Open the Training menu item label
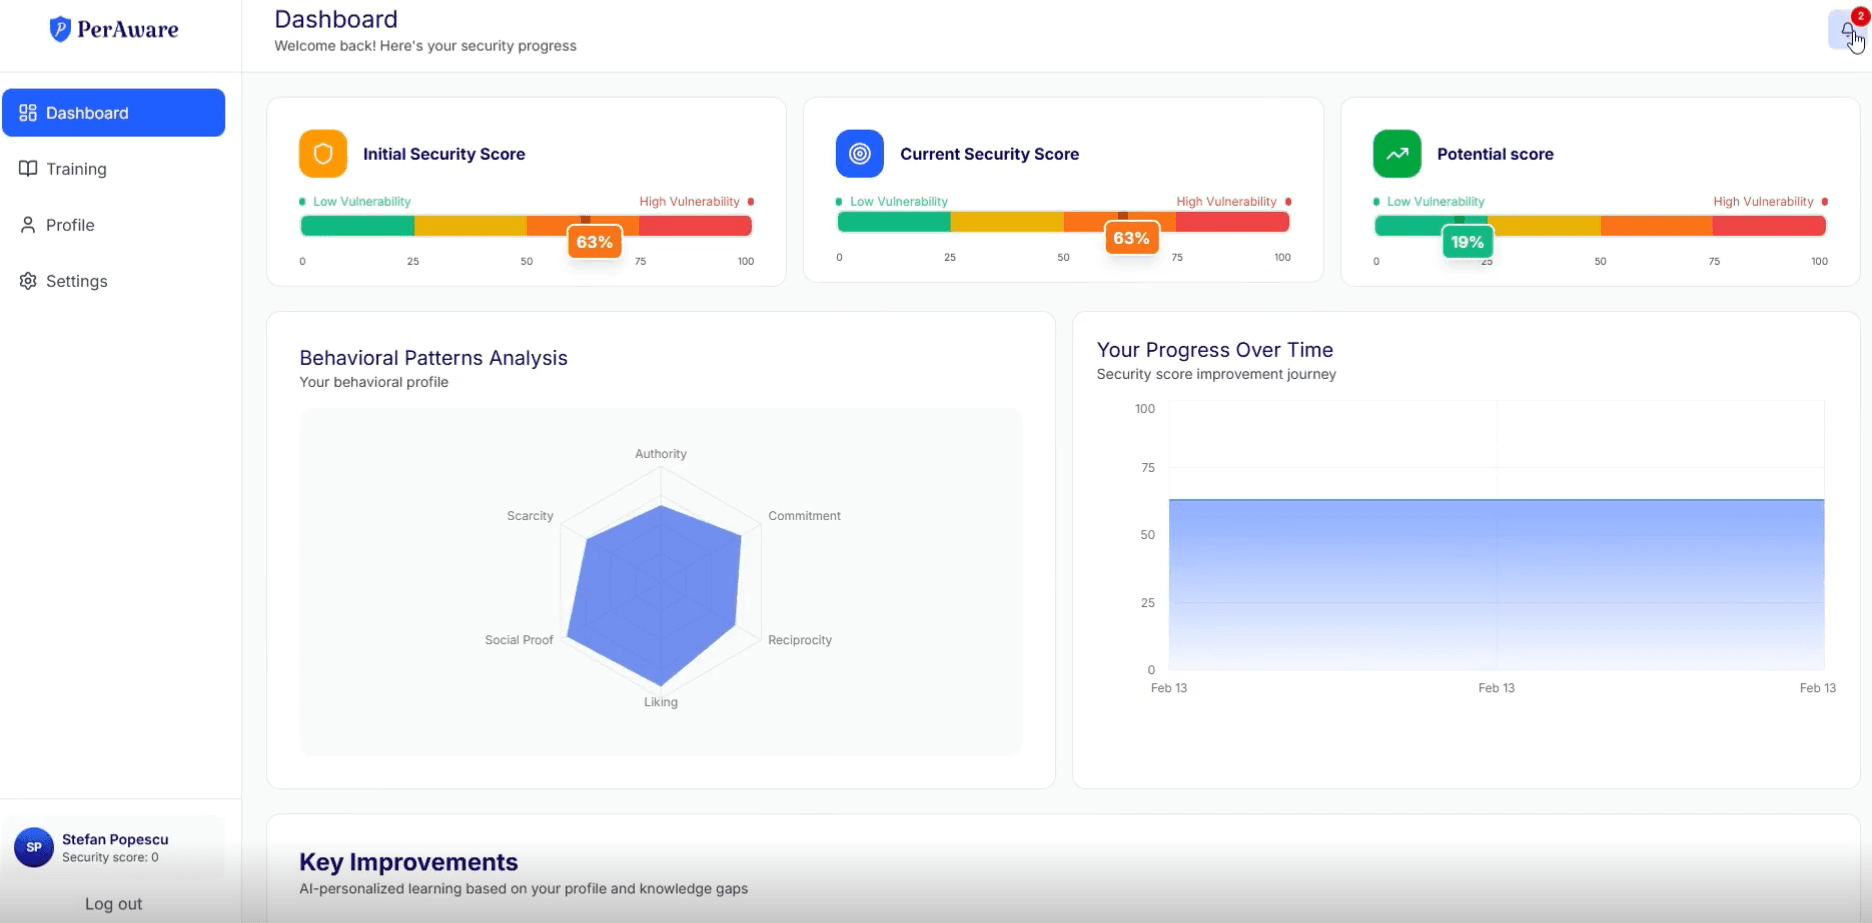The width and height of the screenshot is (1872, 923). tap(76, 169)
